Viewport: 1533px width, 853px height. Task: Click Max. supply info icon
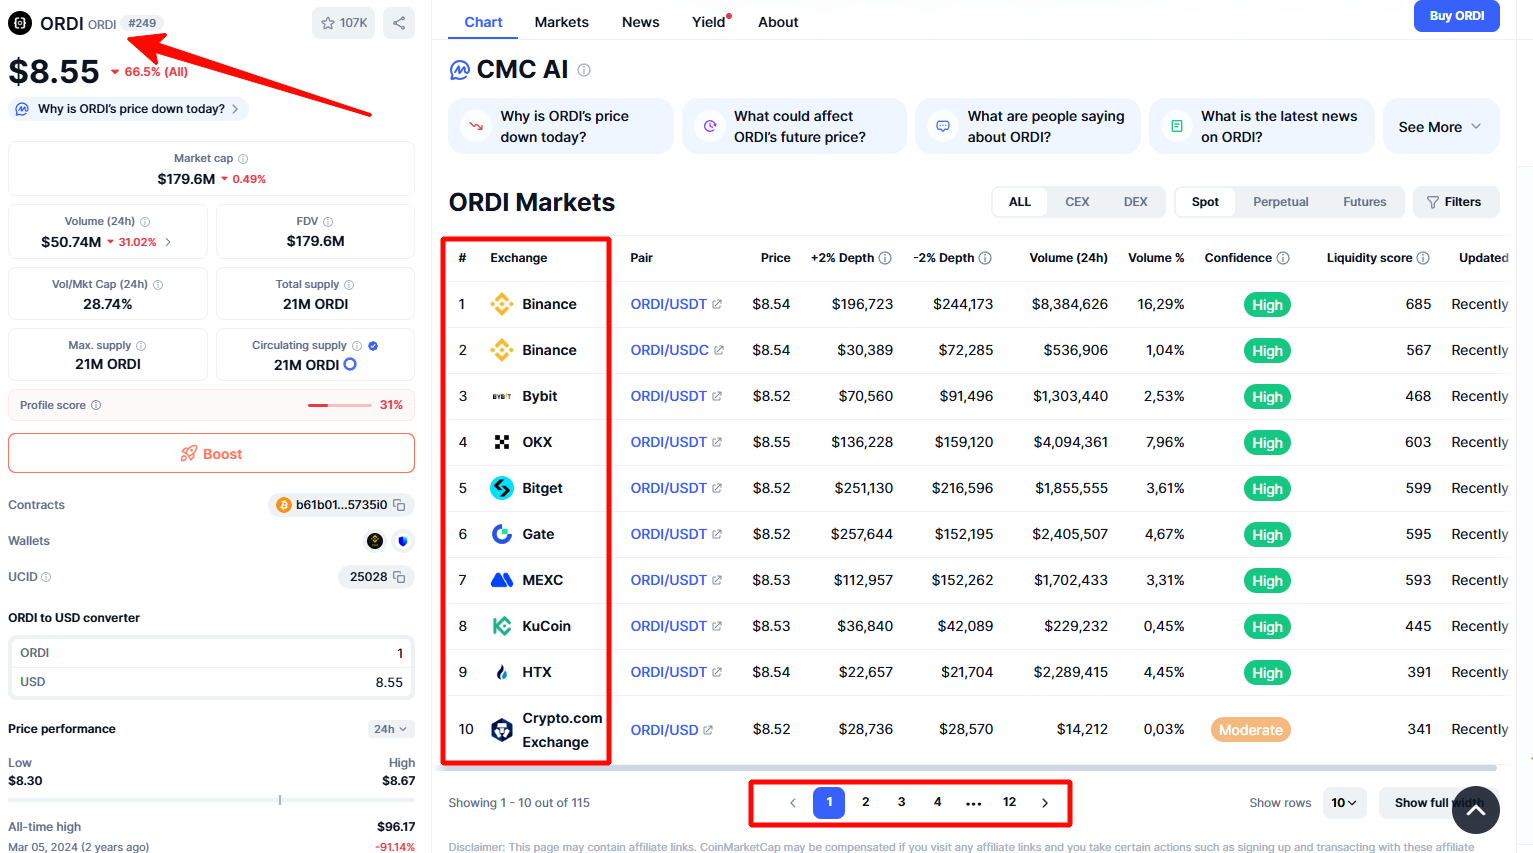coord(141,346)
